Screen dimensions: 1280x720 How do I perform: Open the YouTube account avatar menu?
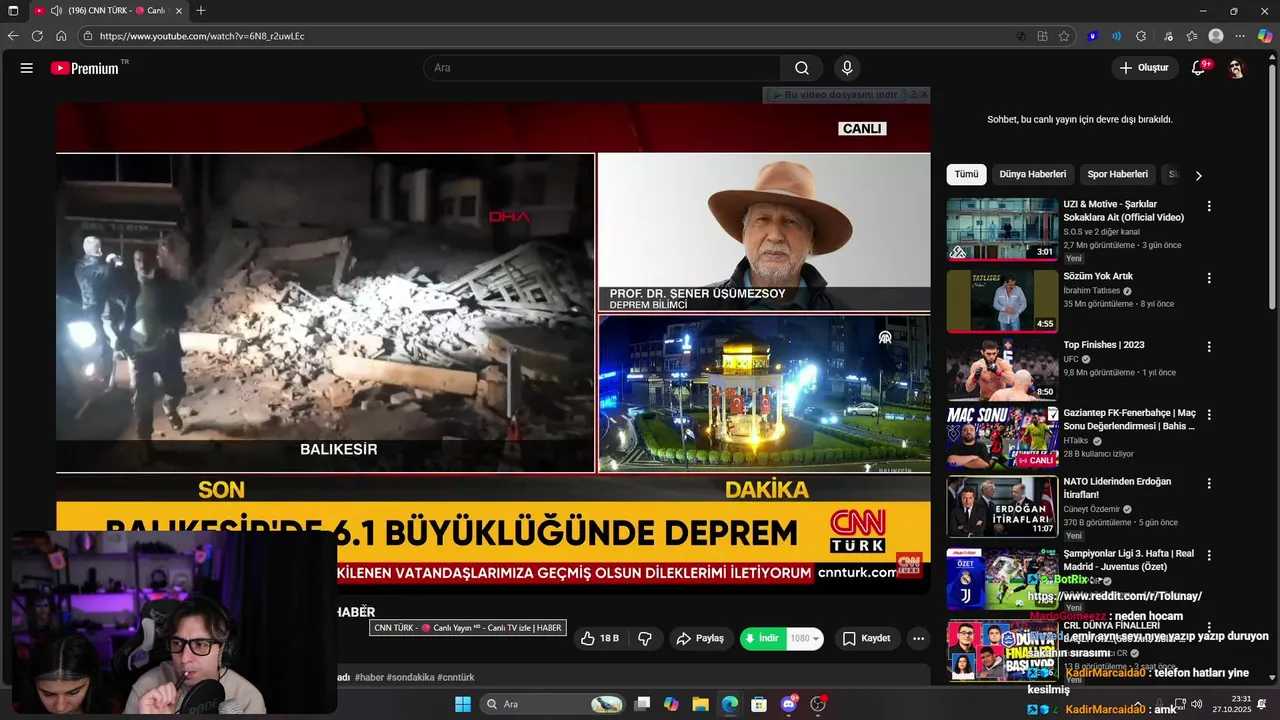pos(1237,68)
